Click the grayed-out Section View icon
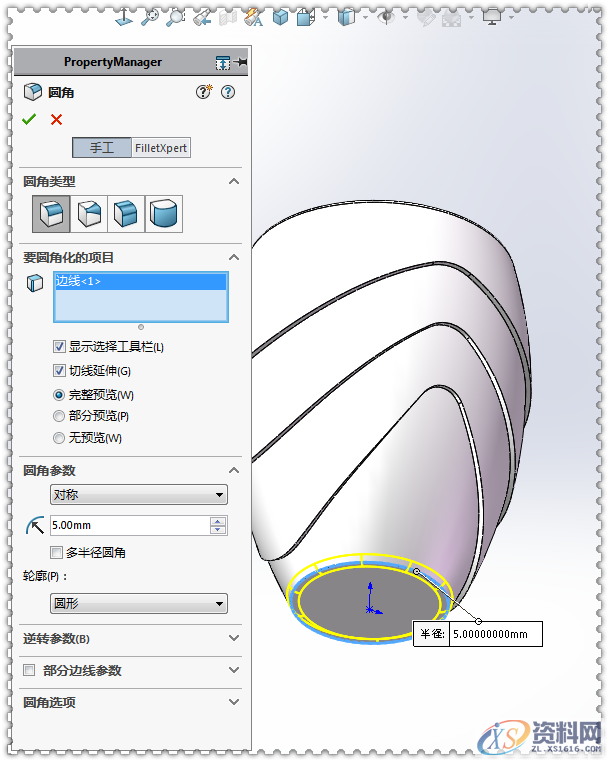The image size is (609, 762). pyautogui.click(x=227, y=18)
